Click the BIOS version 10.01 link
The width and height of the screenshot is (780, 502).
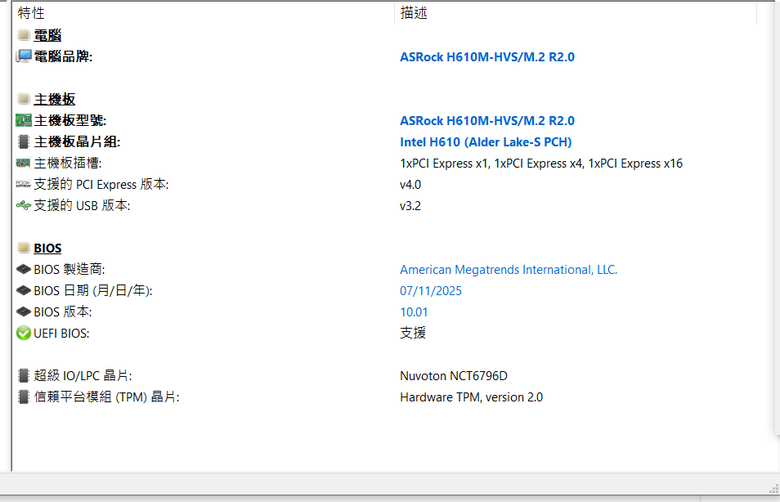pos(414,312)
